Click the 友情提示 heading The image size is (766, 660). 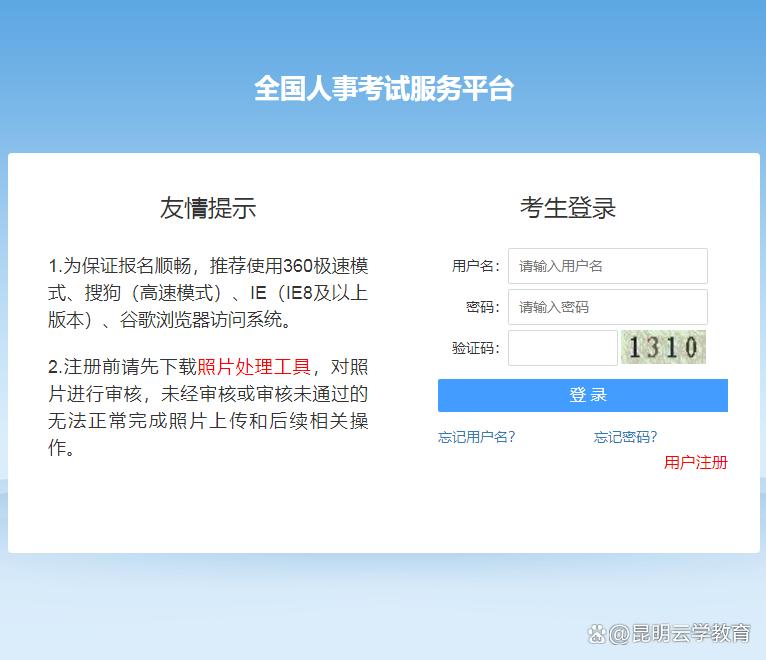click(x=208, y=208)
